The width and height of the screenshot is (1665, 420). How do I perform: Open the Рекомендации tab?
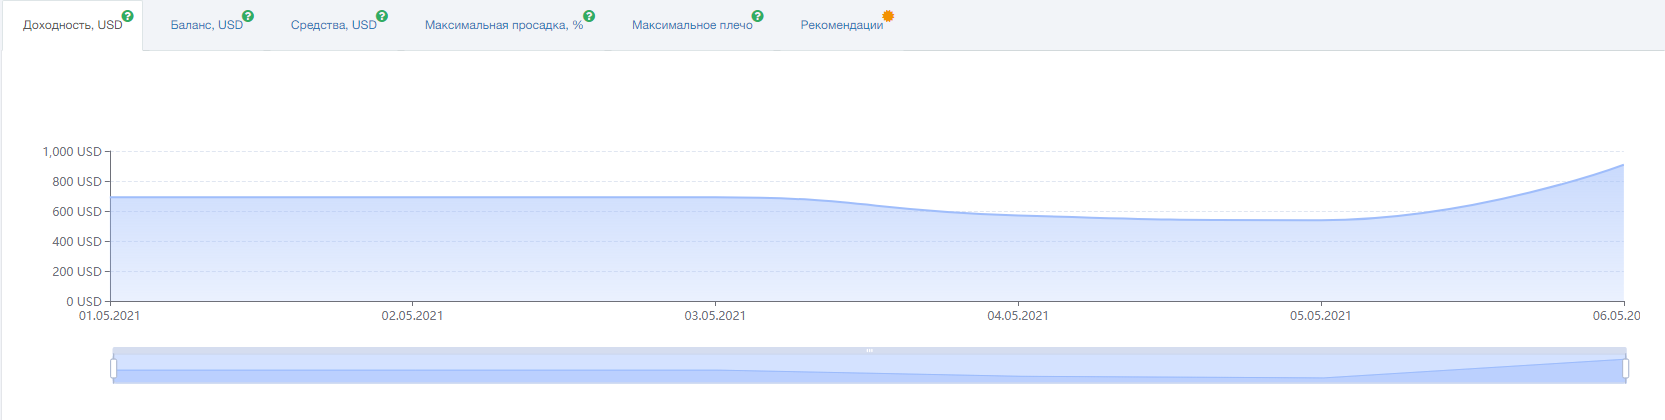click(841, 25)
